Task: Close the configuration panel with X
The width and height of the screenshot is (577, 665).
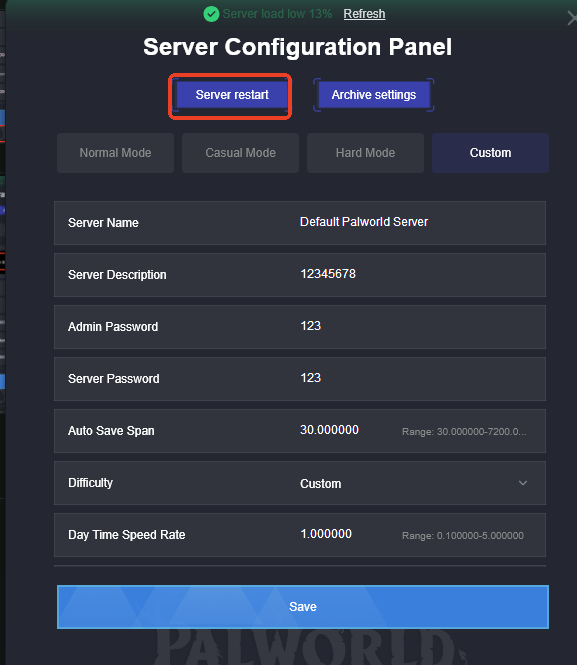Action: click(x=572, y=18)
